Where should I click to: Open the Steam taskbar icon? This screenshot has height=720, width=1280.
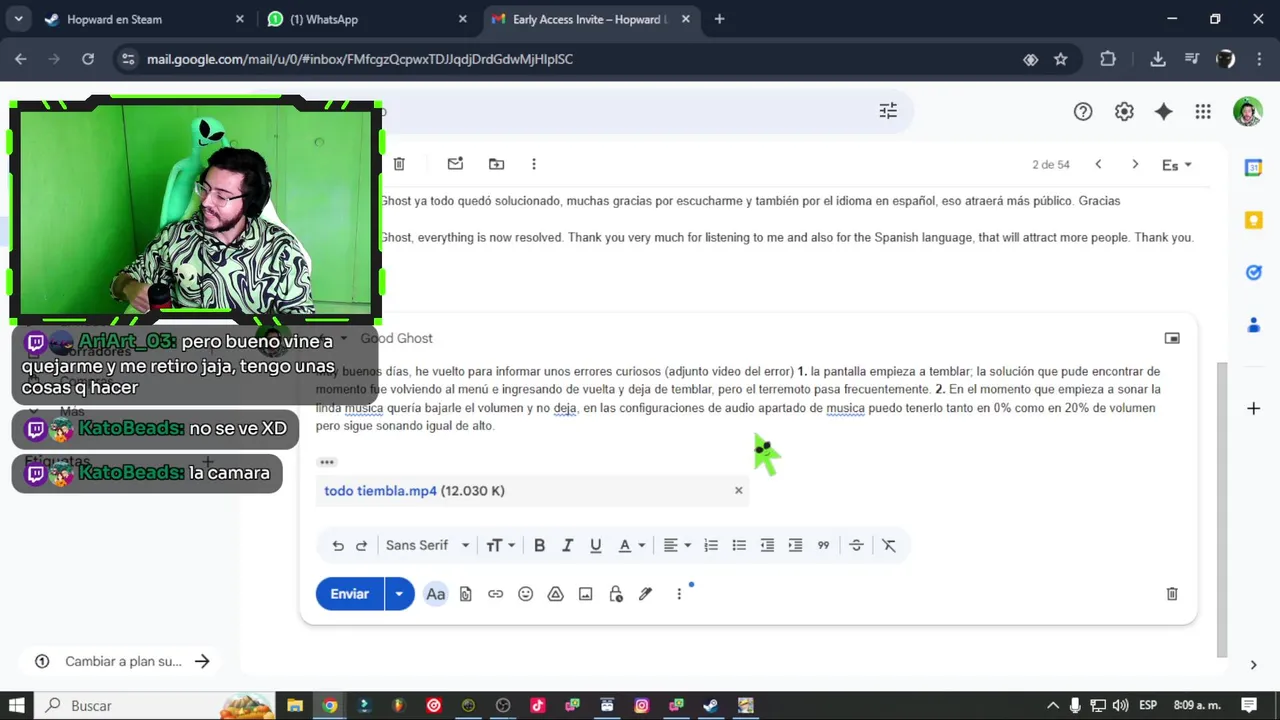tap(710, 705)
